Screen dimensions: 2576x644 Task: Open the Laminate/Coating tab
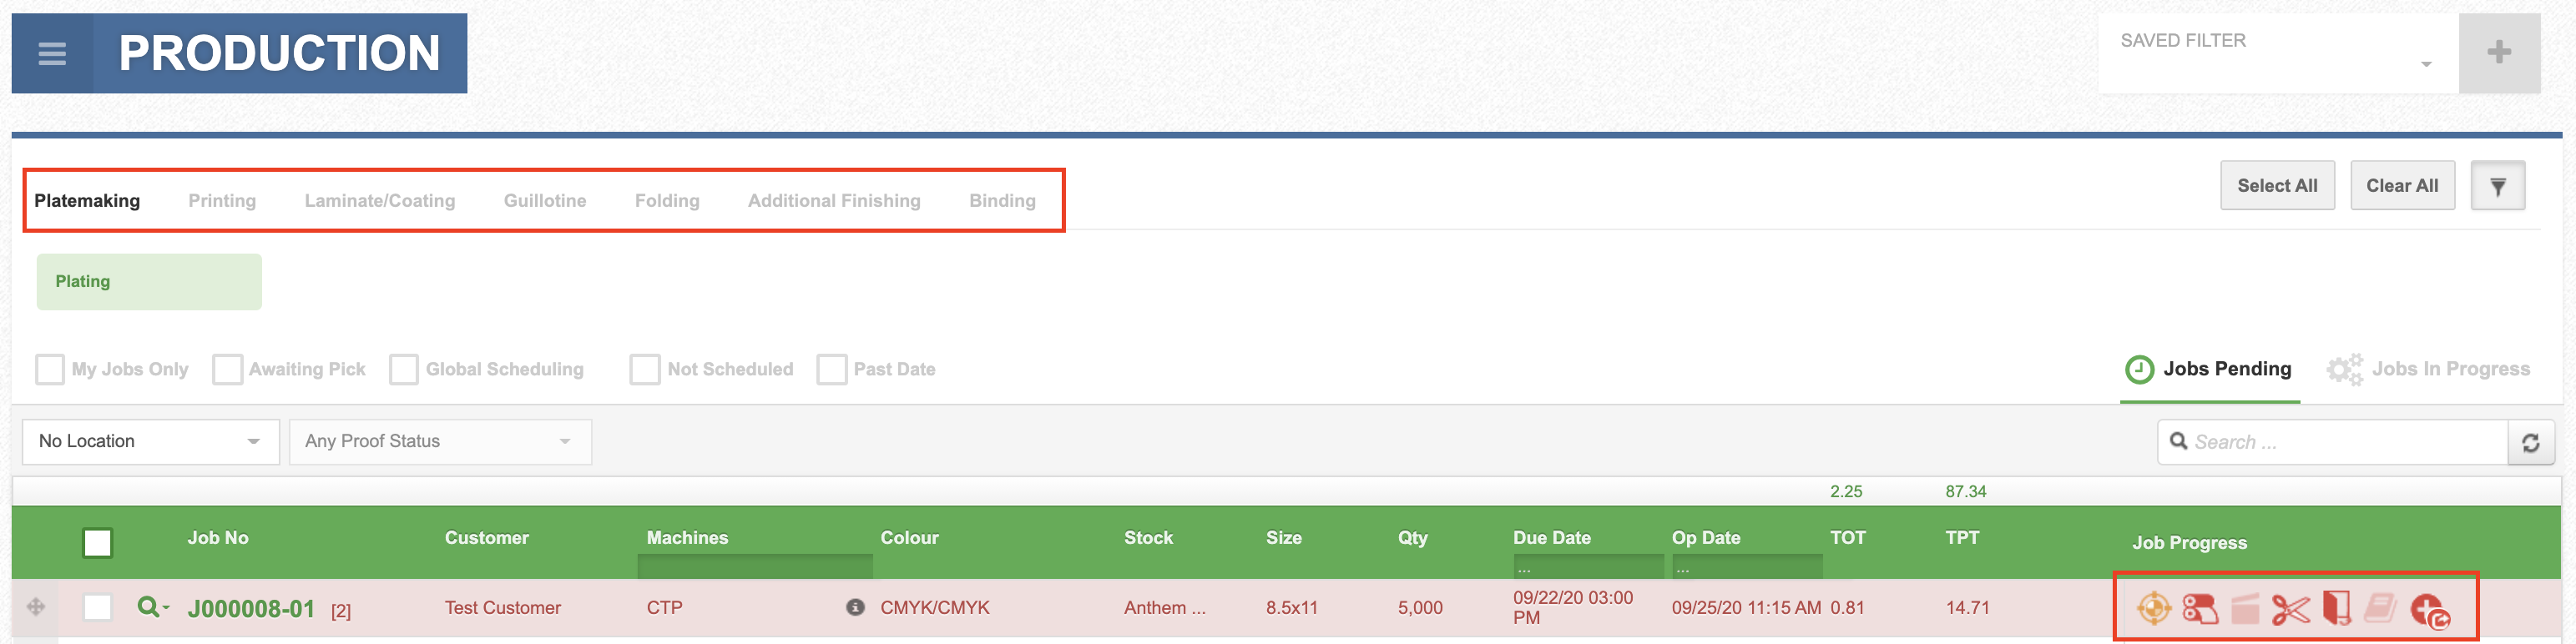380,201
